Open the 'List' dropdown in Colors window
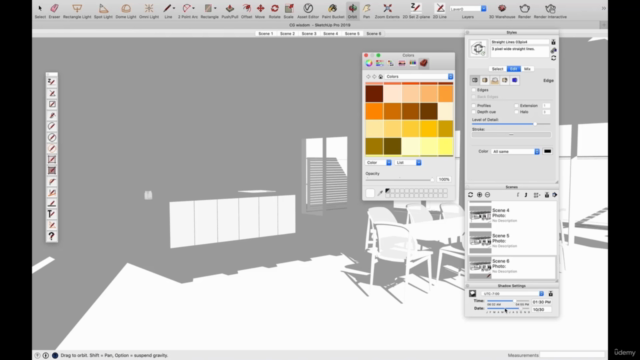The height and width of the screenshot is (360, 640). click(x=409, y=162)
